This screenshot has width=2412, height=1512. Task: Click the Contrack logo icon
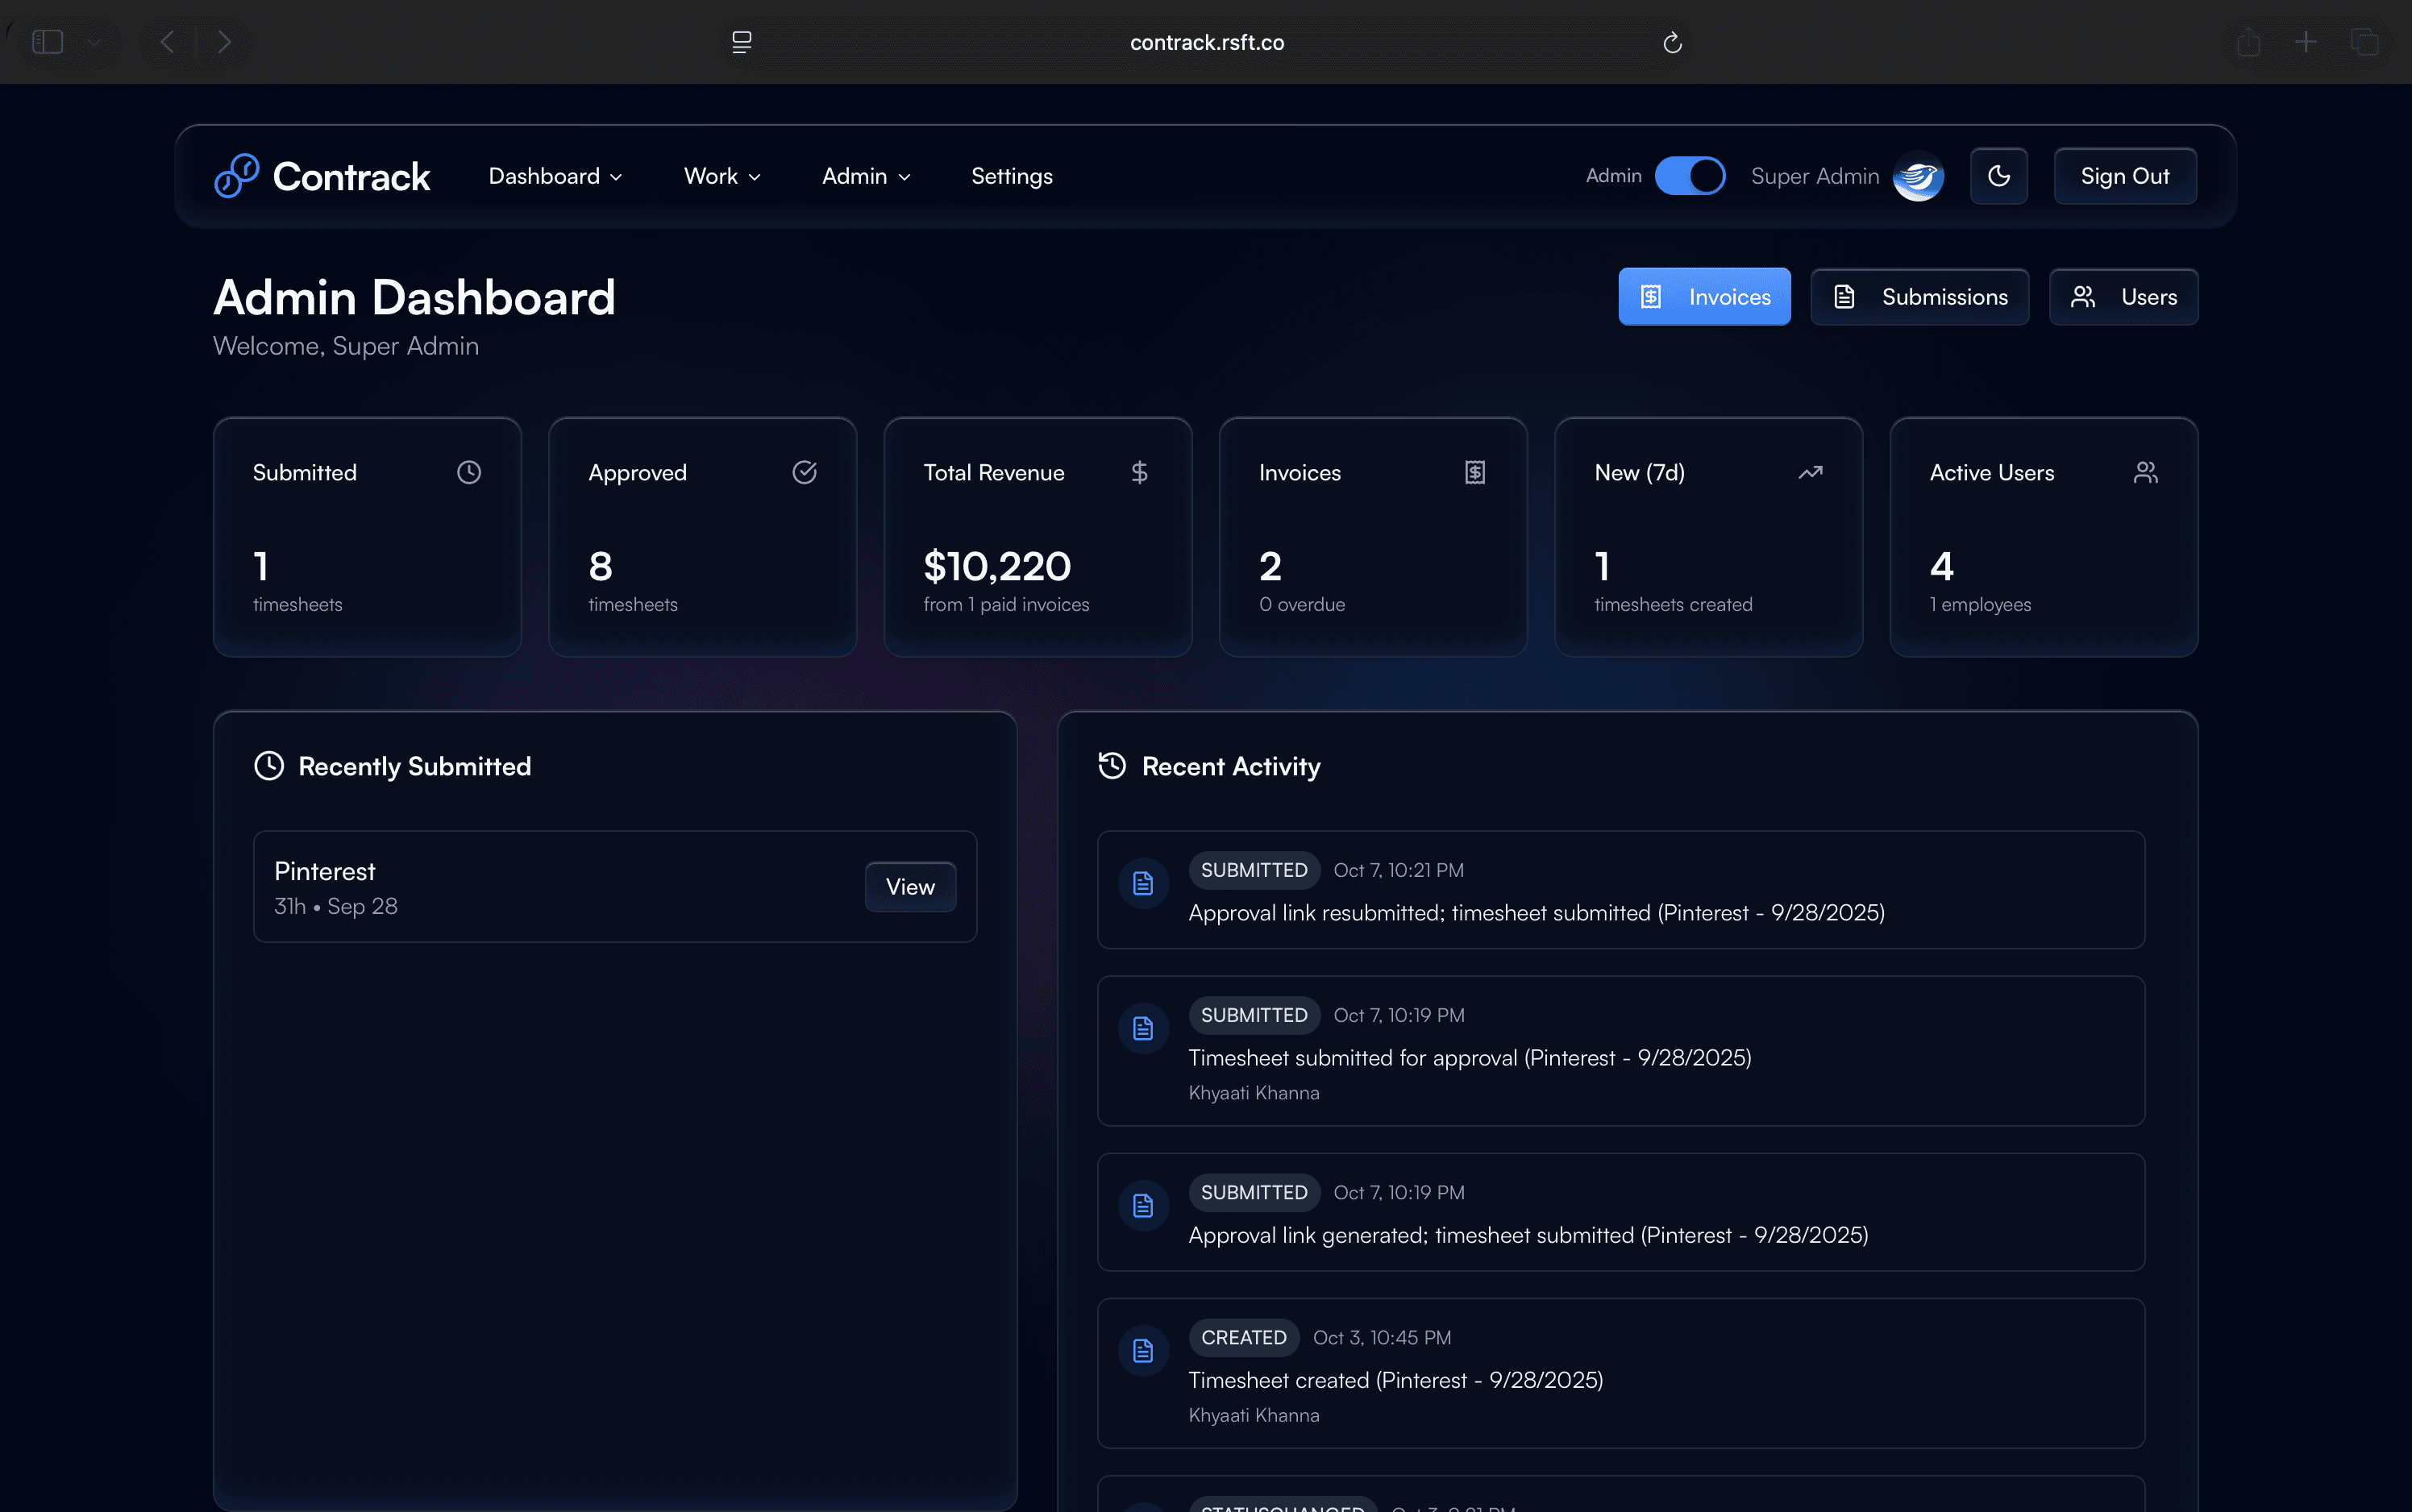coord(236,176)
